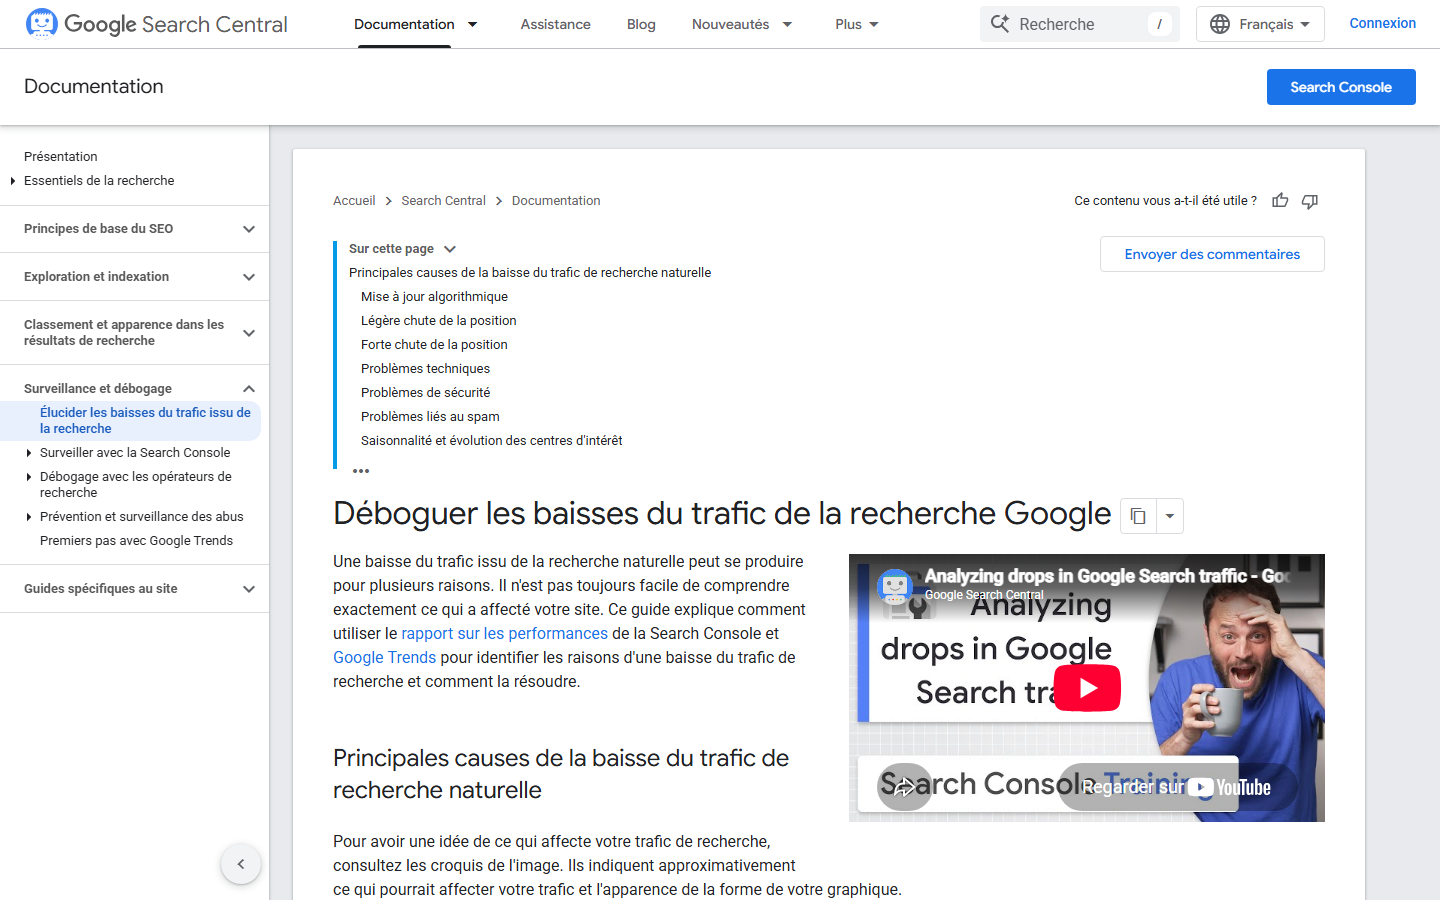Click Envoyer des commentaires button
Image resolution: width=1440 pixels, height=900 pixels.
click(x=1212, y=254)
